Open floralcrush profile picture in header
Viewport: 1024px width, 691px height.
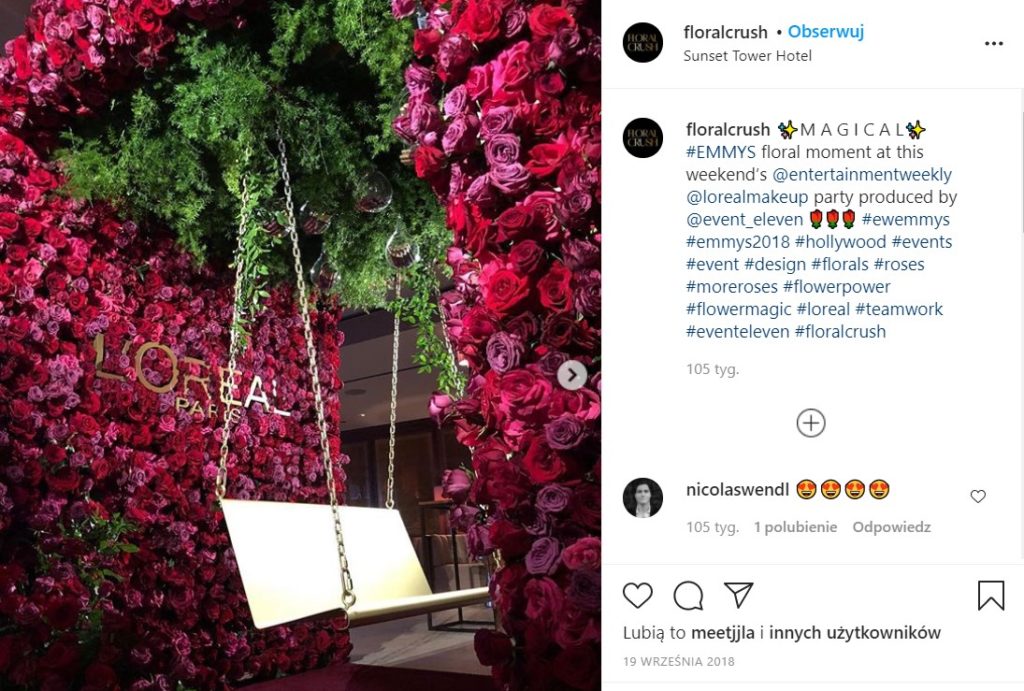click(643, 43)
